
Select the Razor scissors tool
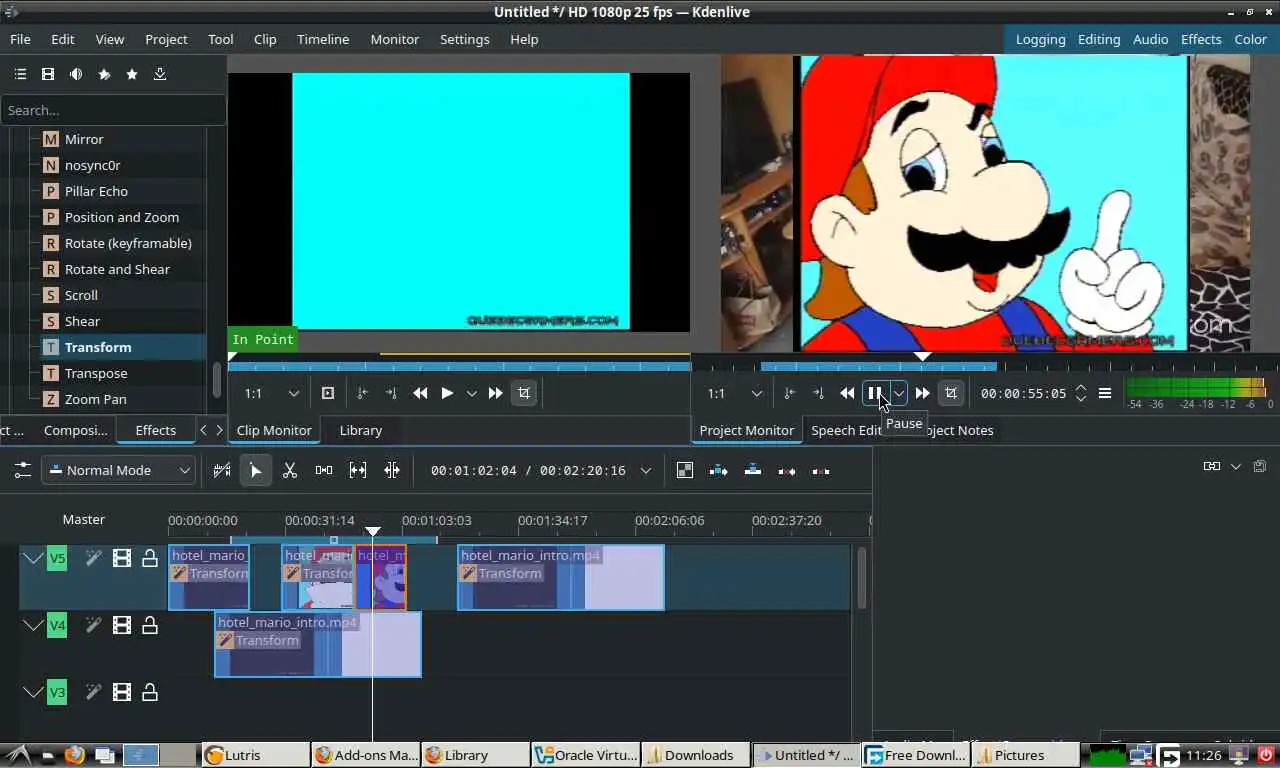(x=290, y=470)
